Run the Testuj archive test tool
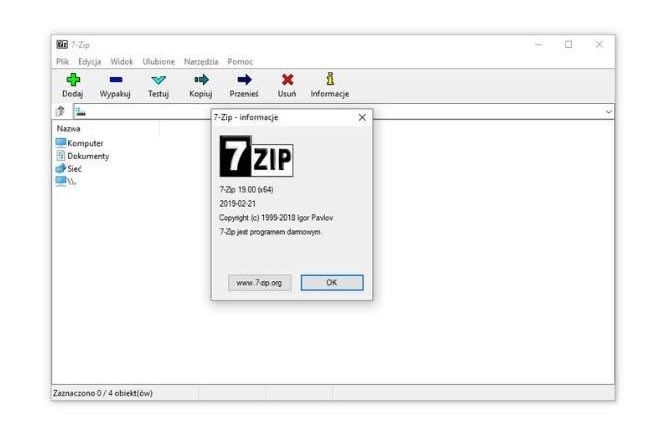This screenshot has height=434, width=660. [x=158, y=85]
